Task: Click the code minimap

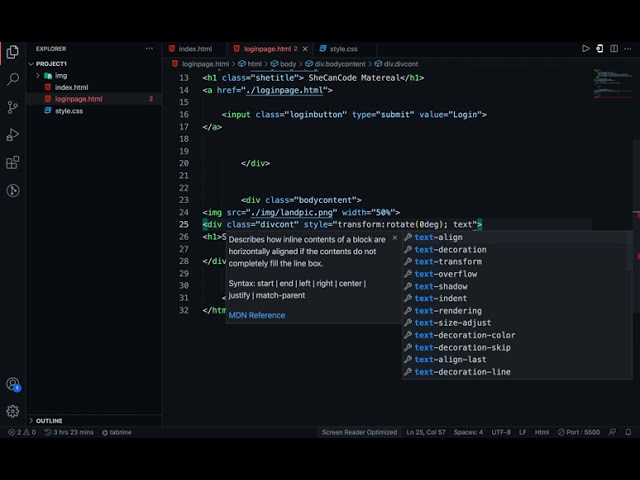Action: 612,84
